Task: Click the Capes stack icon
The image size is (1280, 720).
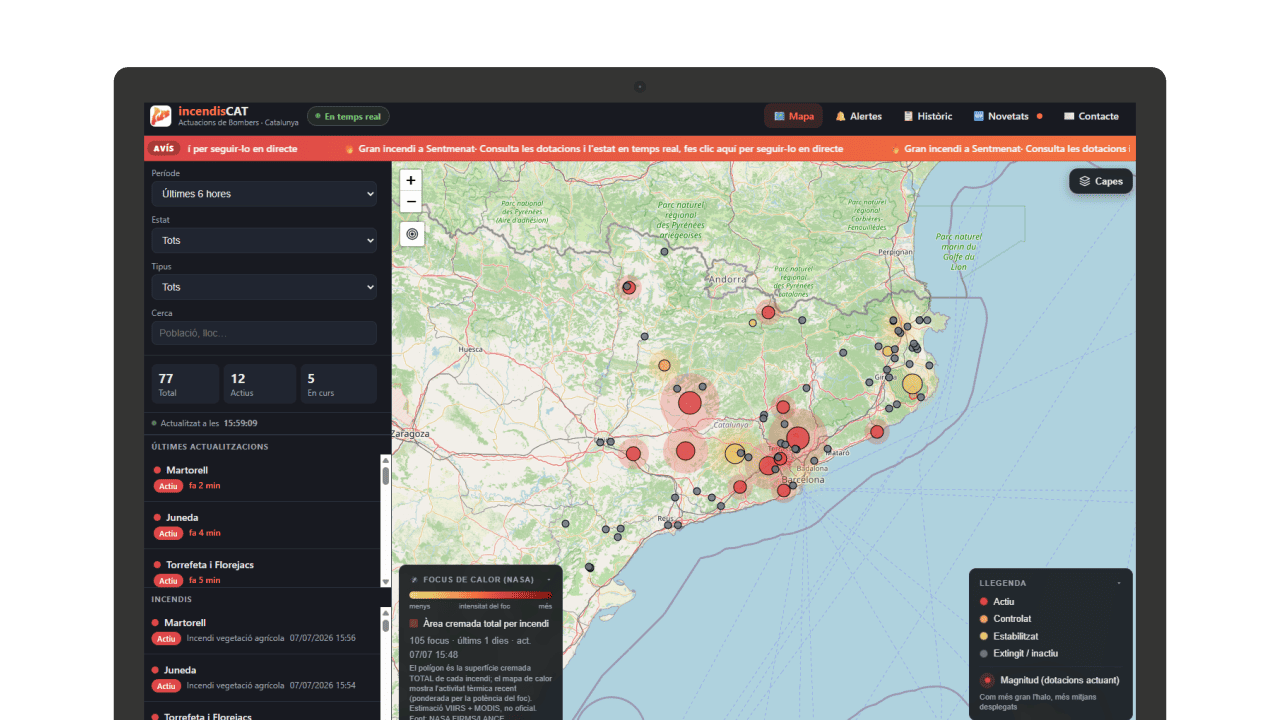Action: point(1085,181)
